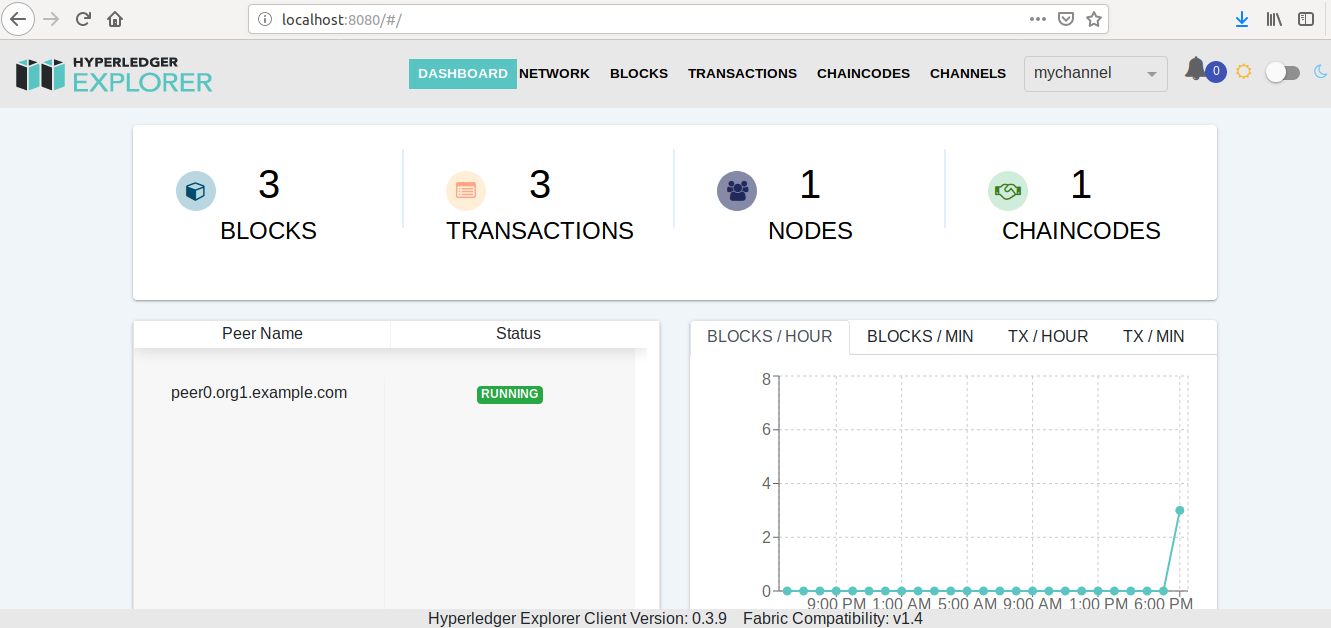This screenshot has height=628, width=1331.
Task: Open the notifications bell icon
Action: pyautogui.click(x=1197, y=68)
